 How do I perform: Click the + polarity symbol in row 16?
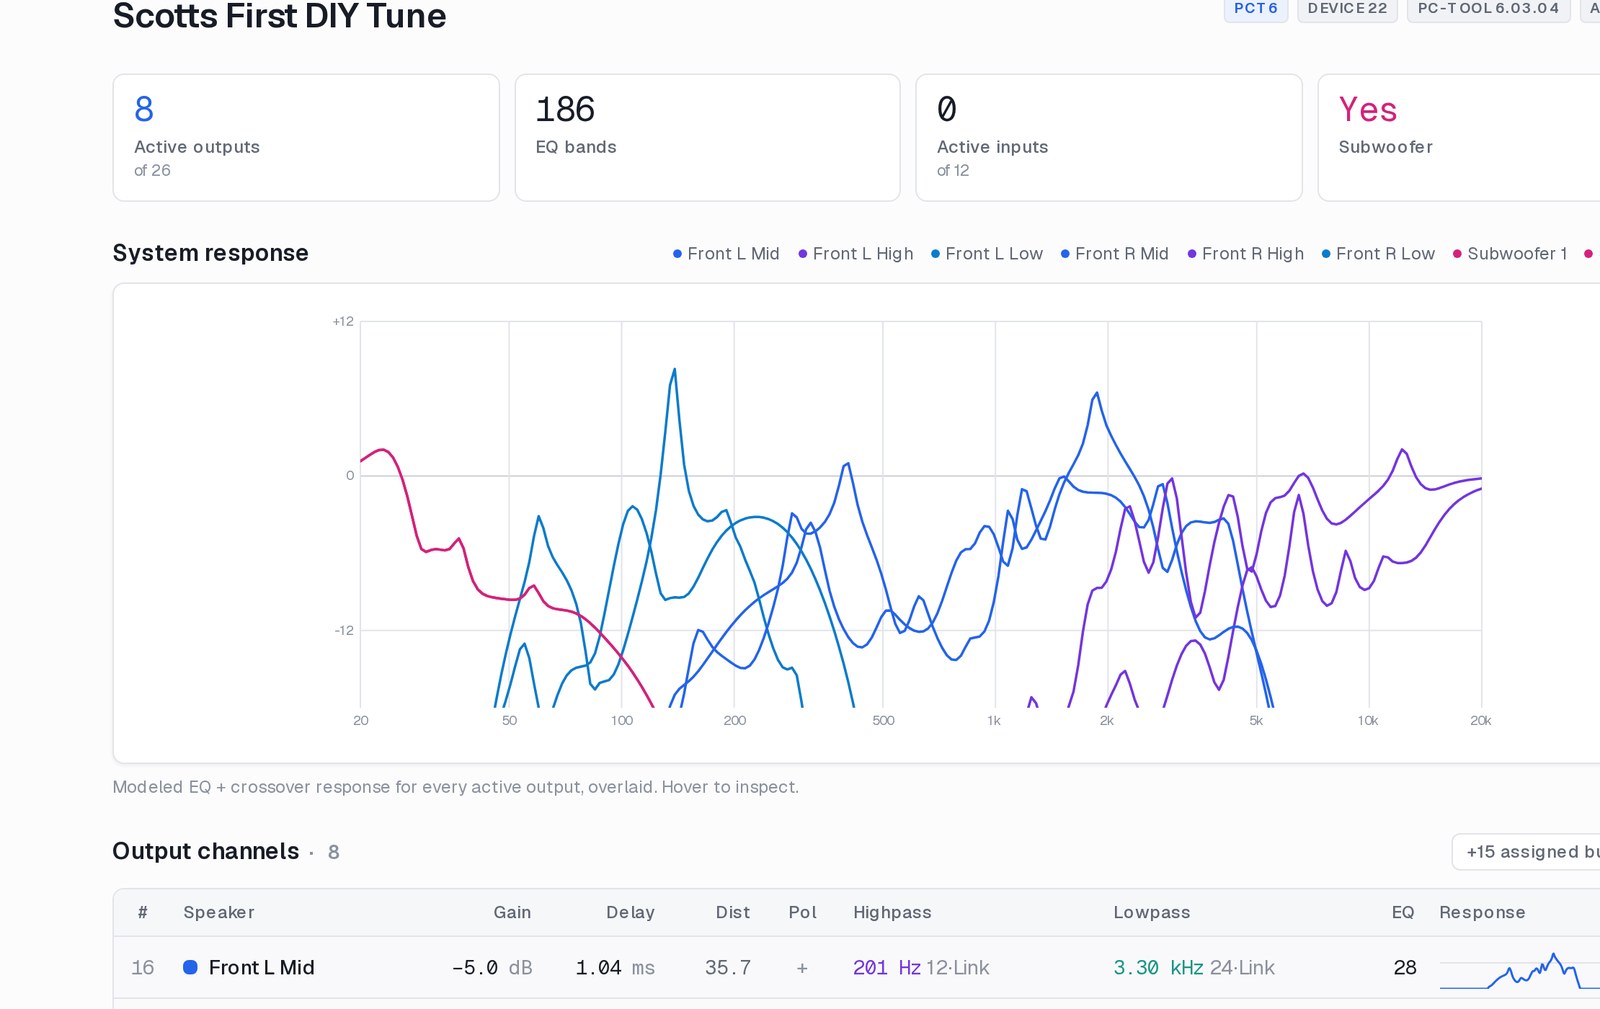802,968
